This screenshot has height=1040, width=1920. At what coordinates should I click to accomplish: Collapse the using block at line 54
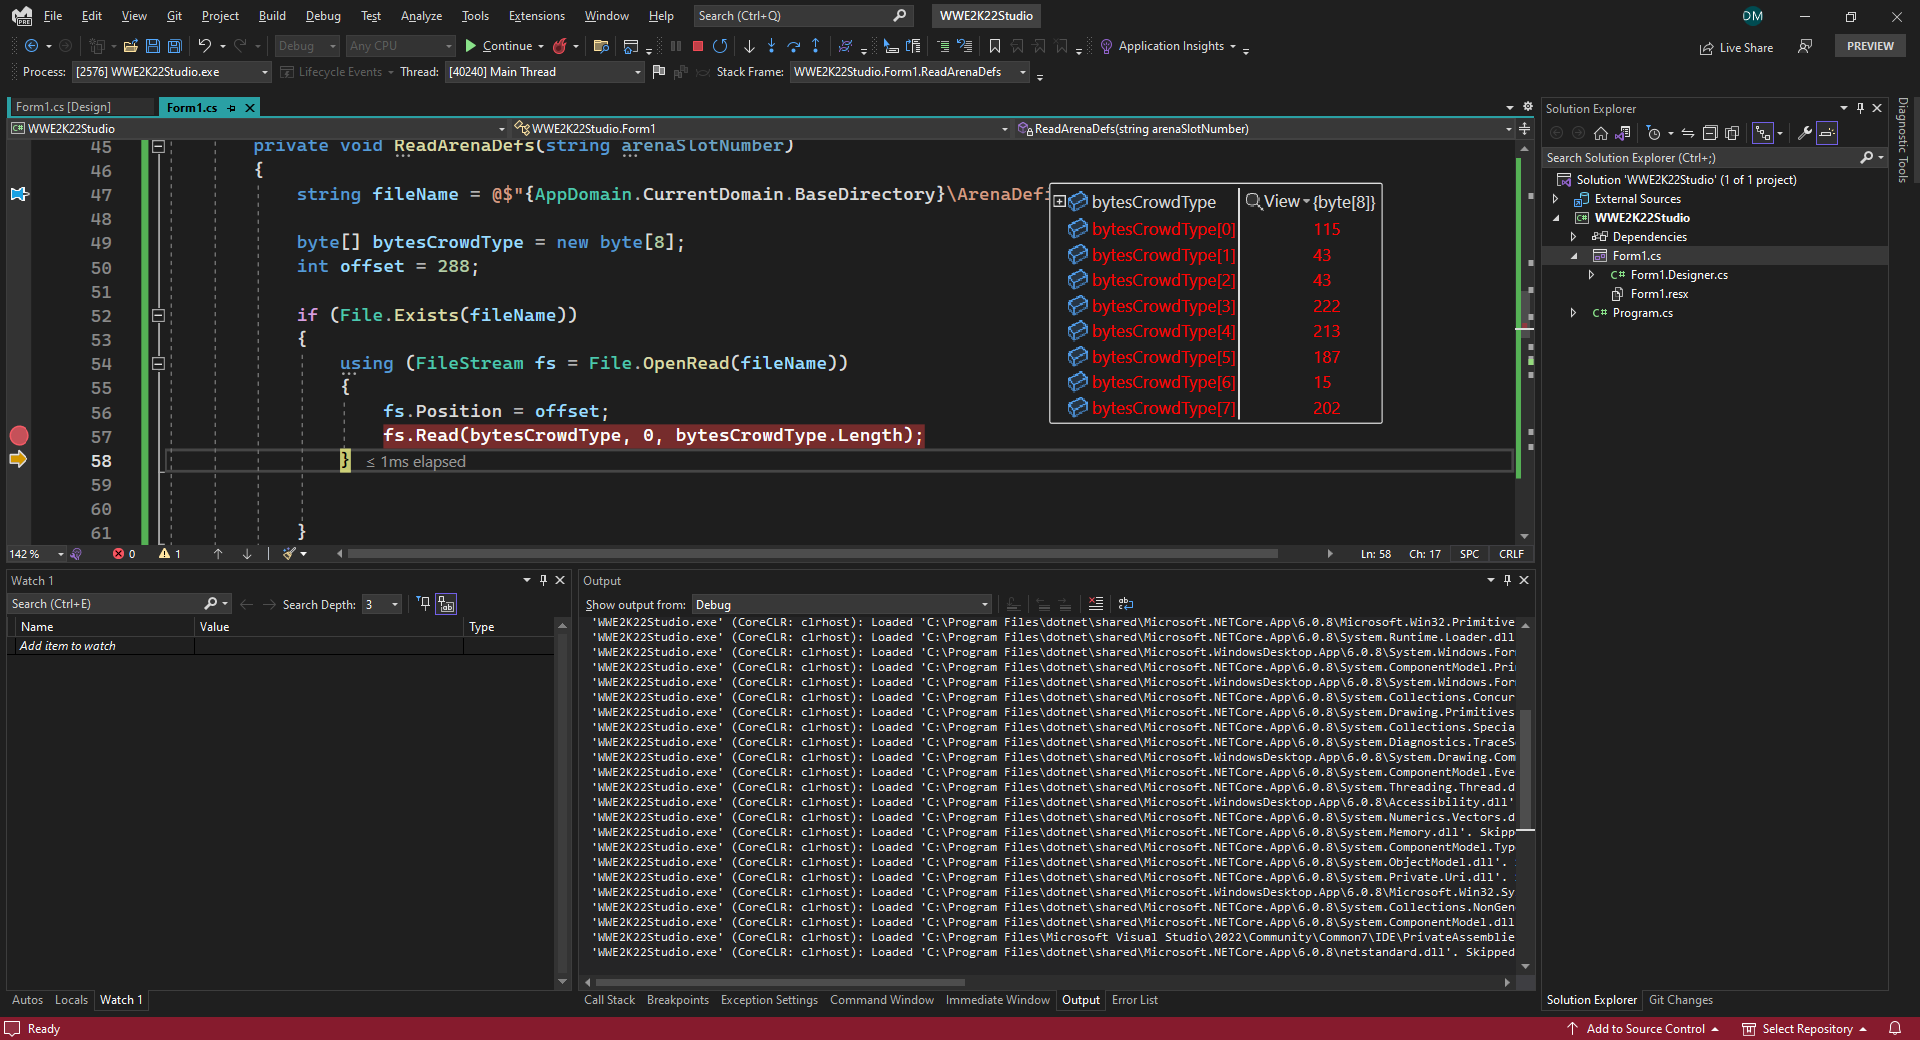[x=158, y=364]
